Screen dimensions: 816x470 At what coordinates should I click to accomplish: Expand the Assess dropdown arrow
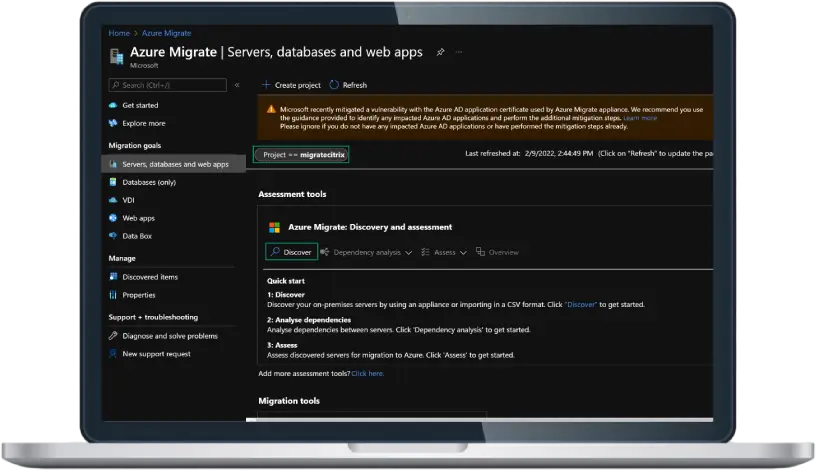463,252
